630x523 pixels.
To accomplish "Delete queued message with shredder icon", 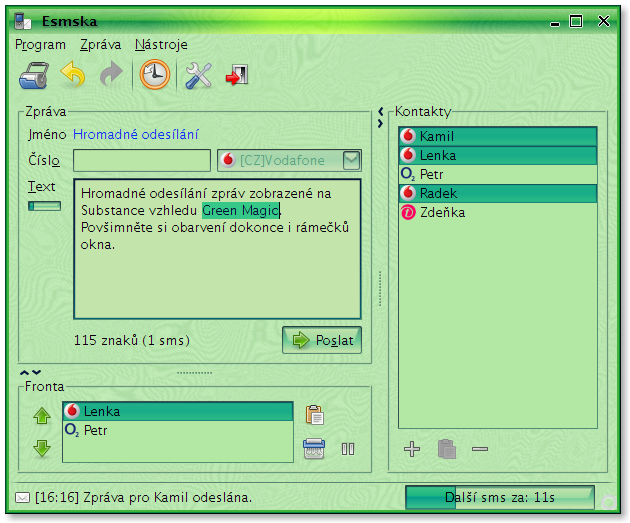I will (x=314, y=449).
